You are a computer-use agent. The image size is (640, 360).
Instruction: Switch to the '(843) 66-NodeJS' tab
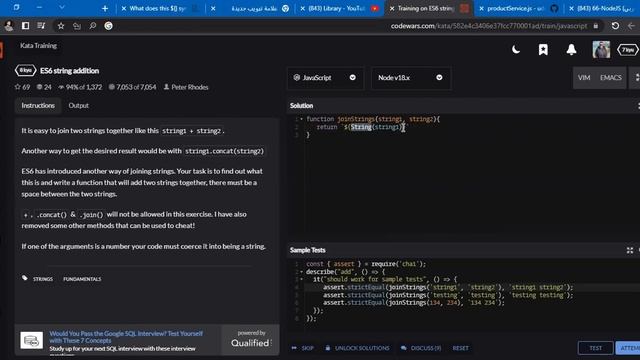602,8
